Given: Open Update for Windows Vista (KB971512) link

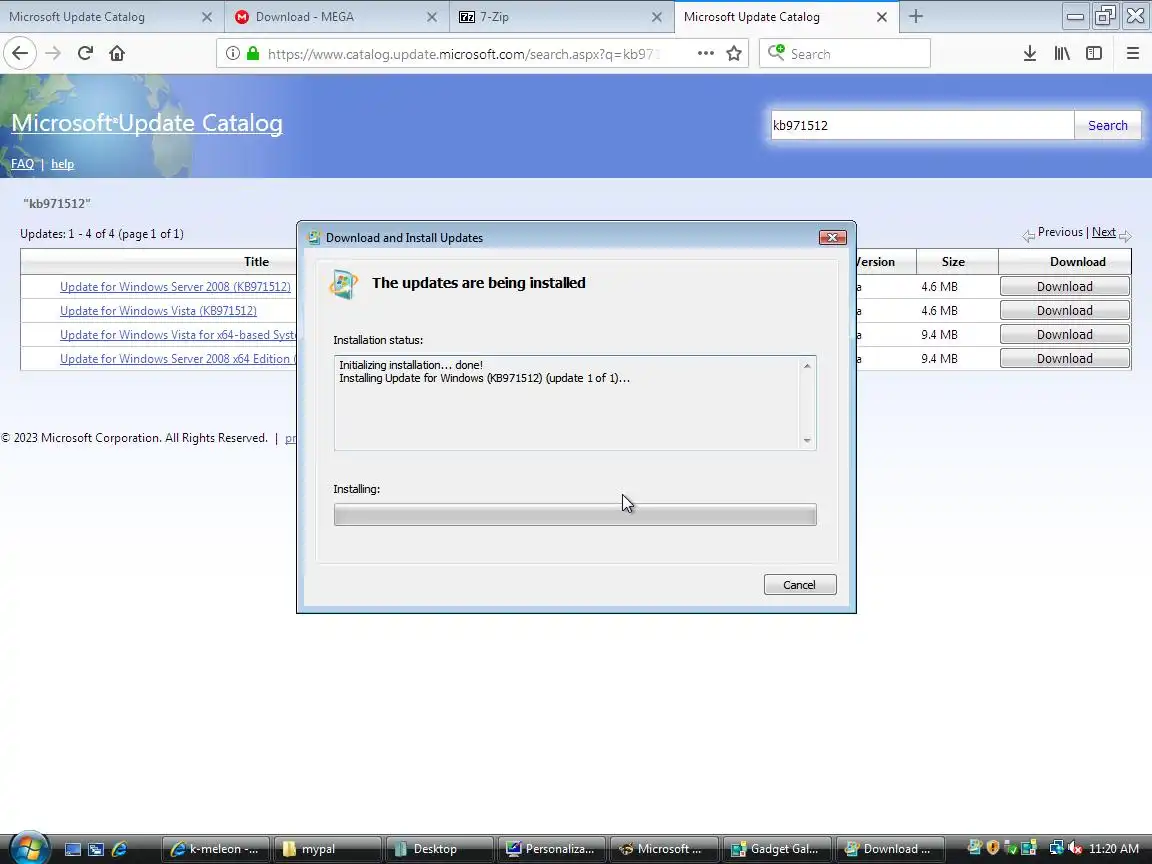Looking at the screenshot, I should [x=158, y=311].
